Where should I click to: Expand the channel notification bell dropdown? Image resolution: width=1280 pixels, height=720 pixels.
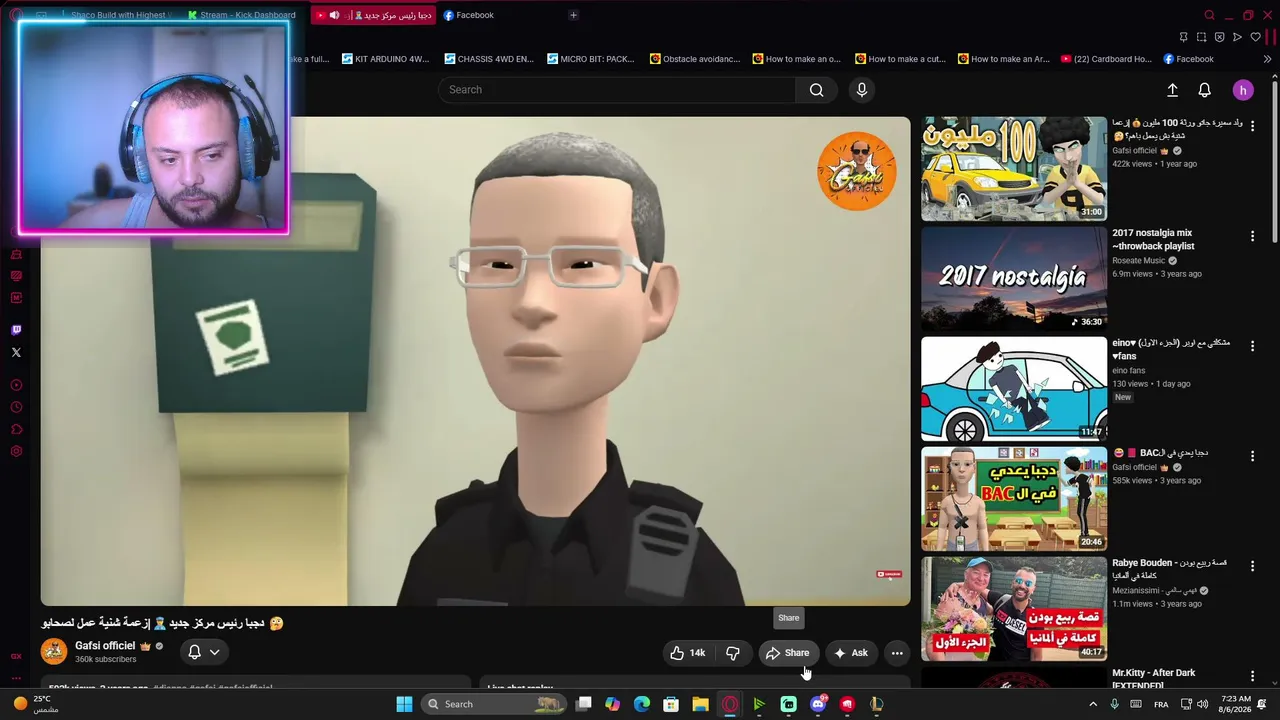[202, 652]
